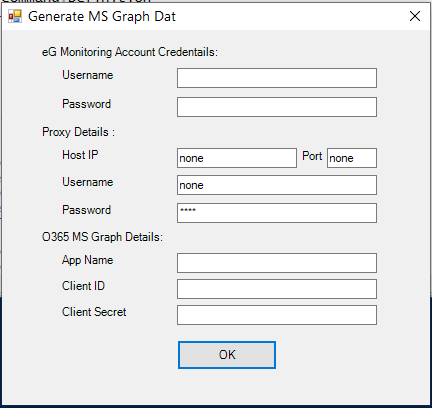Close the Generate MS Graph Dat dialog
This screenshot has width=432, height=408.
(415, 16)
